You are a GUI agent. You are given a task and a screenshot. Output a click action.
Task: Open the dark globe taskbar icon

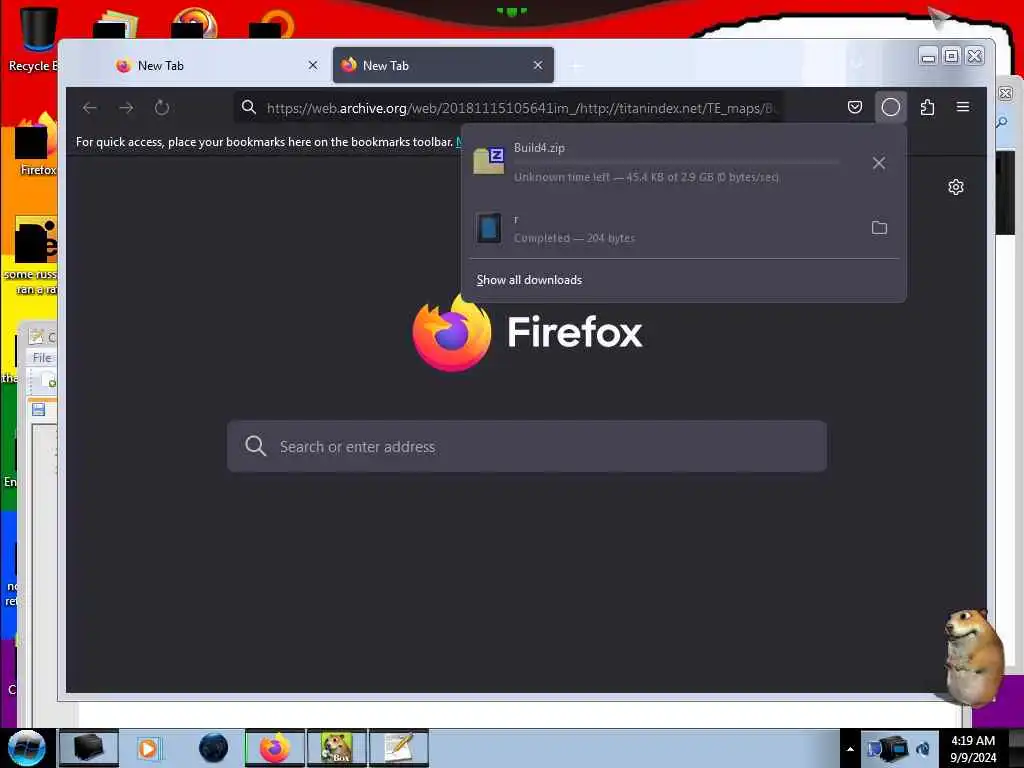[213, 748]
